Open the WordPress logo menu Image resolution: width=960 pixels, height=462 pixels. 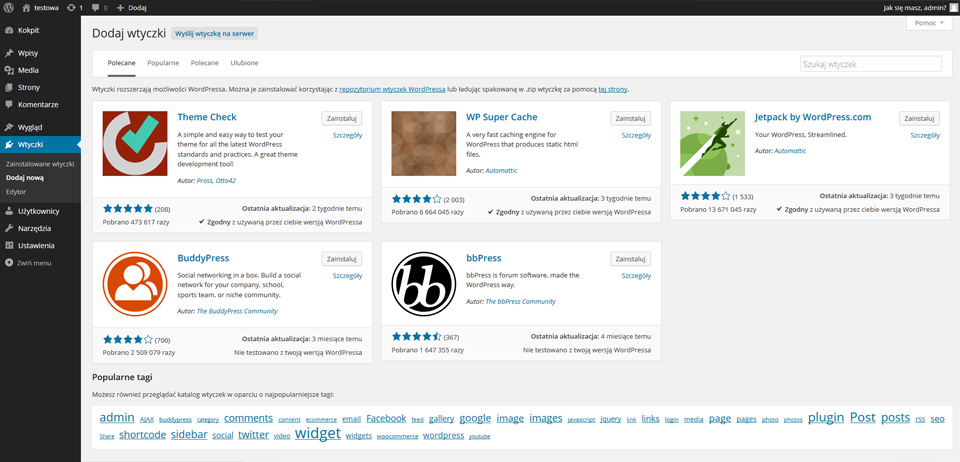tap(9, 8)
